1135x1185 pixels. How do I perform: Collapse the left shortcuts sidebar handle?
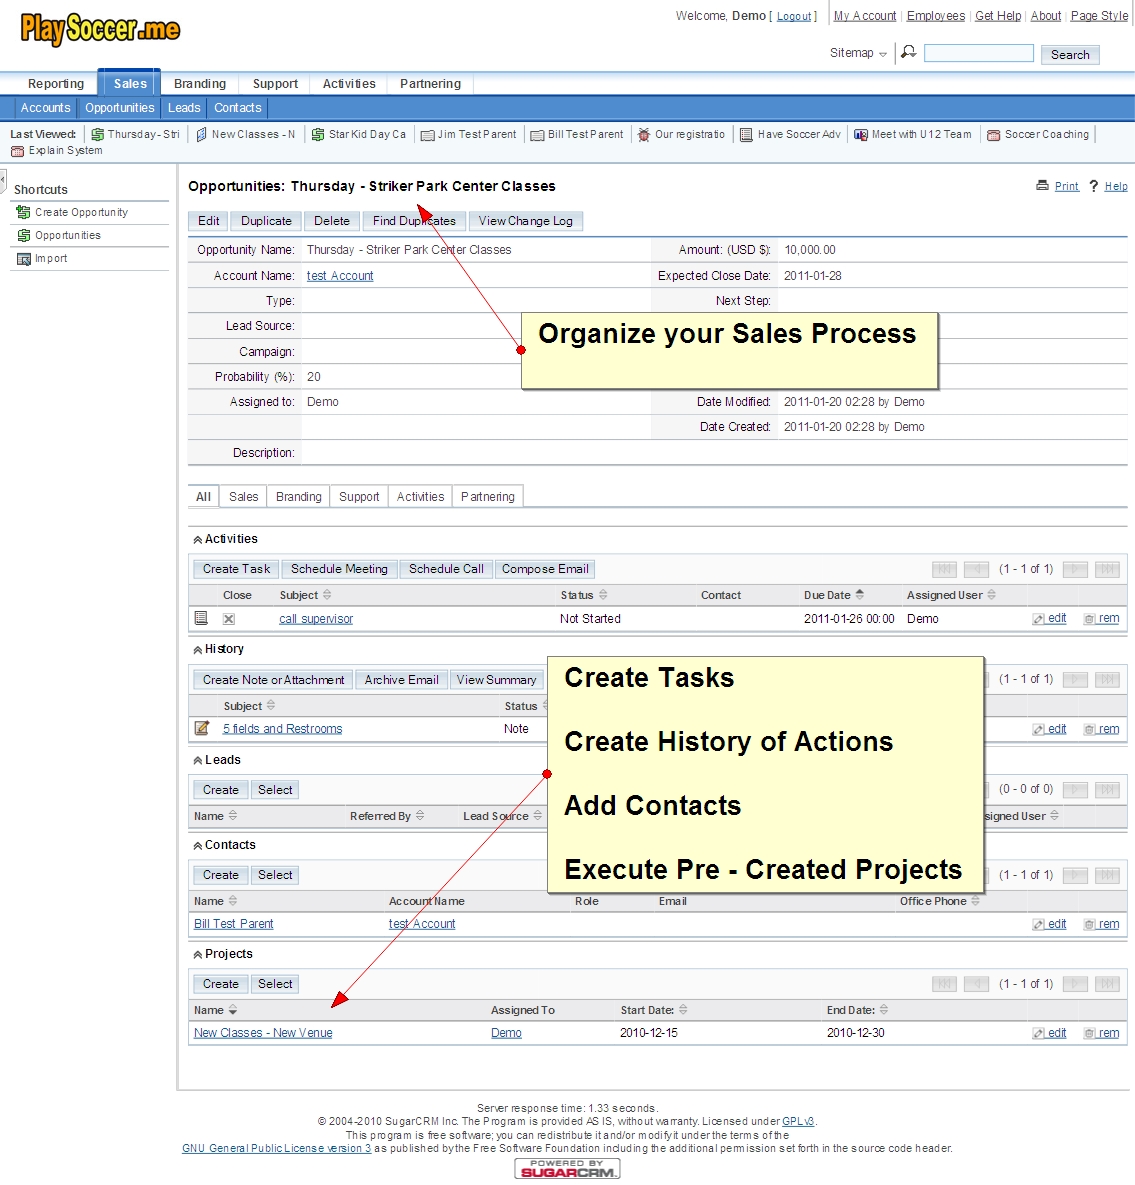pos(3,181)
